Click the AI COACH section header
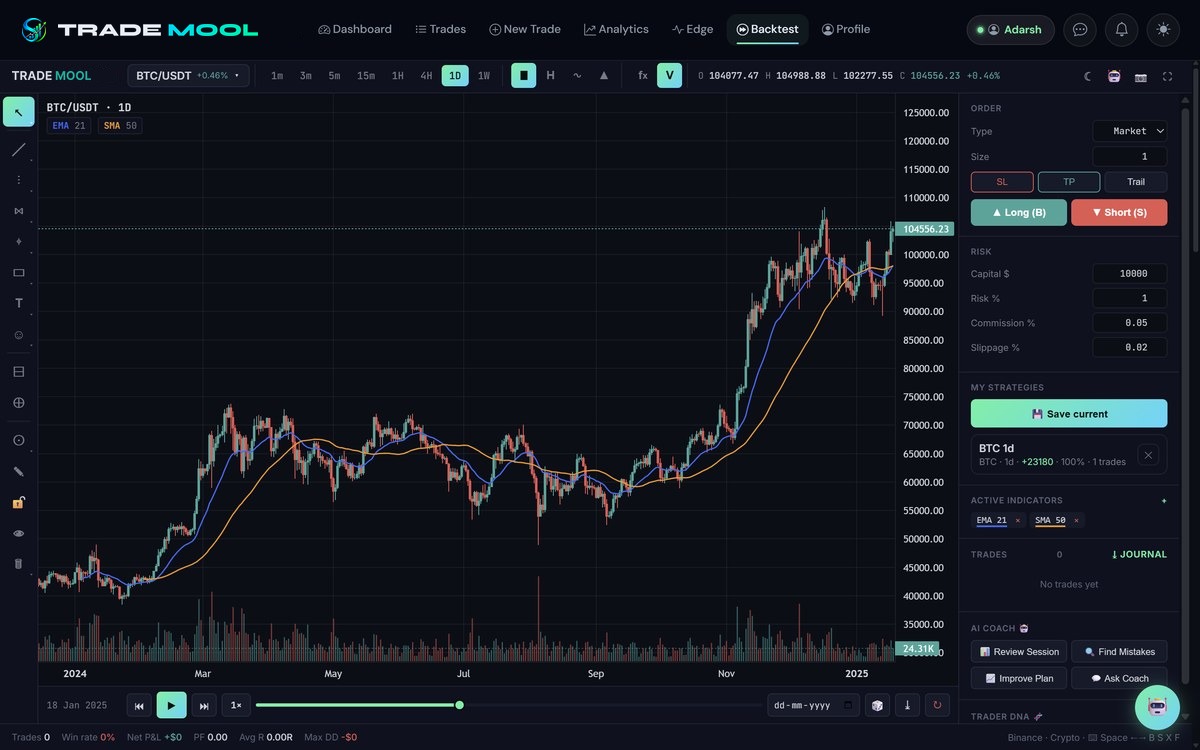Image resolution: width=1200 pixels, height=750 pixels. coord(1001,628)
